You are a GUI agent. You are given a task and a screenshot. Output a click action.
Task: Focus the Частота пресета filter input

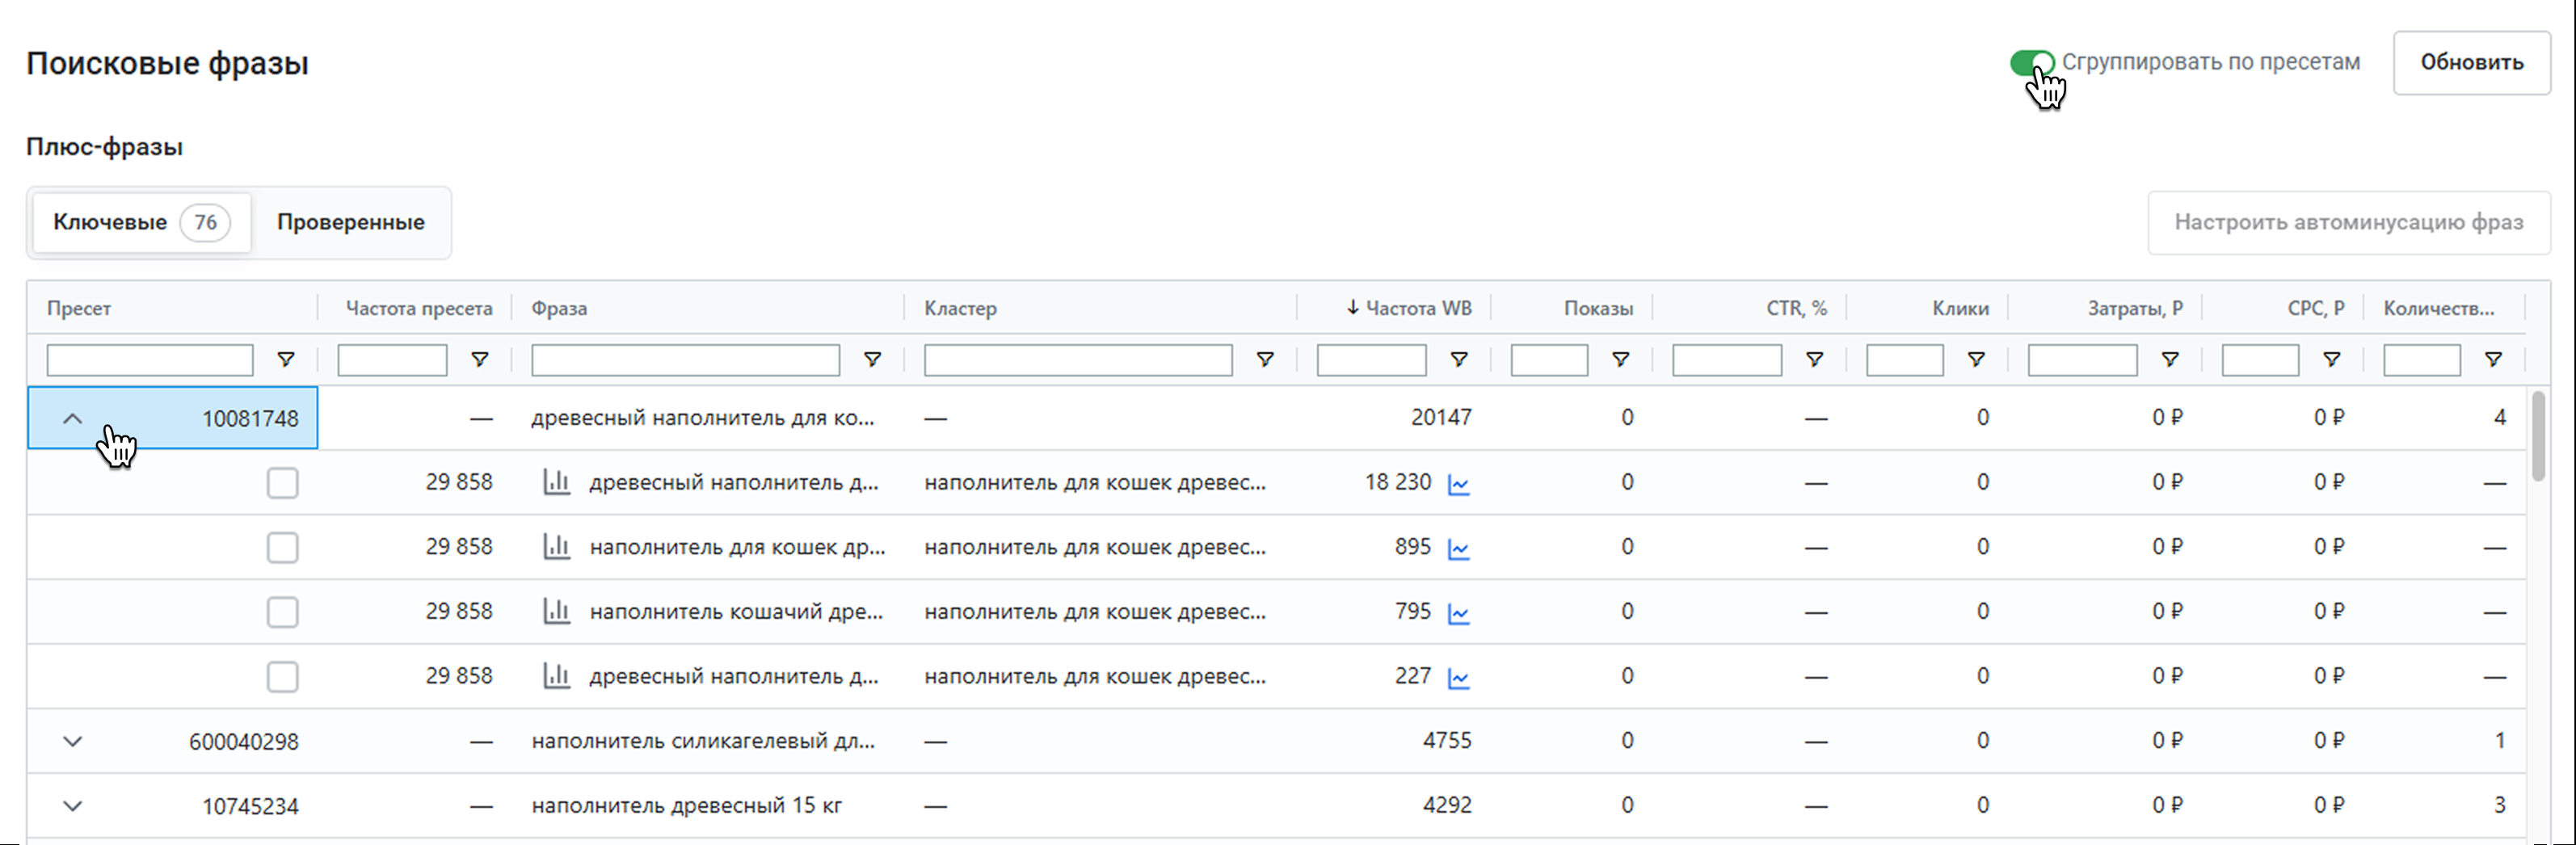point(392,360)
